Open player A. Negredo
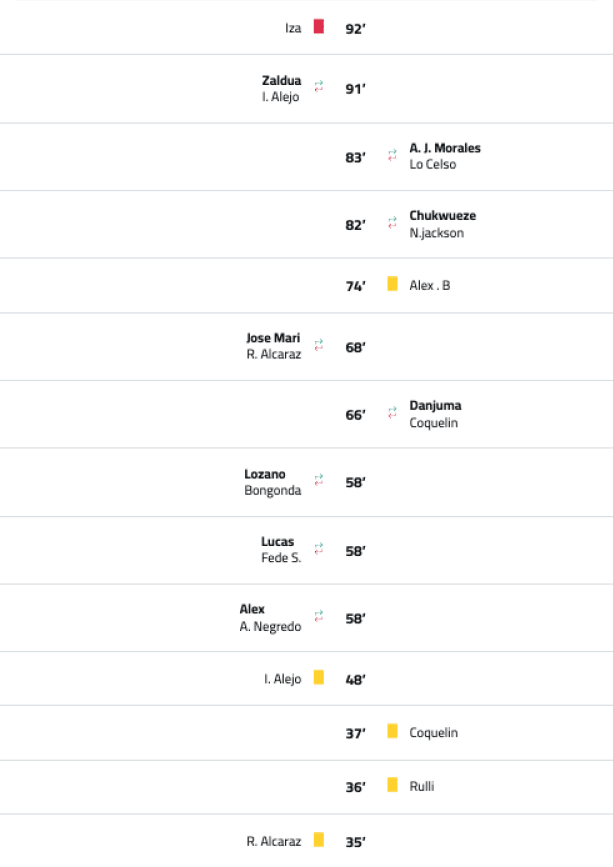613x867 pixels. (270, 627)
